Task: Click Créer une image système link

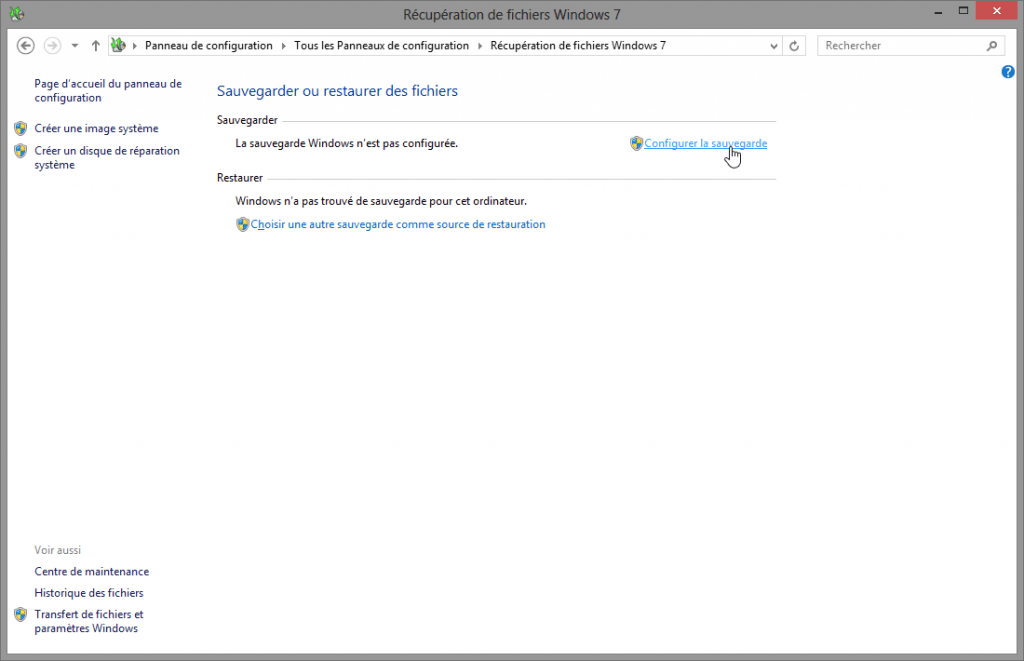Action: click(97, 129)
